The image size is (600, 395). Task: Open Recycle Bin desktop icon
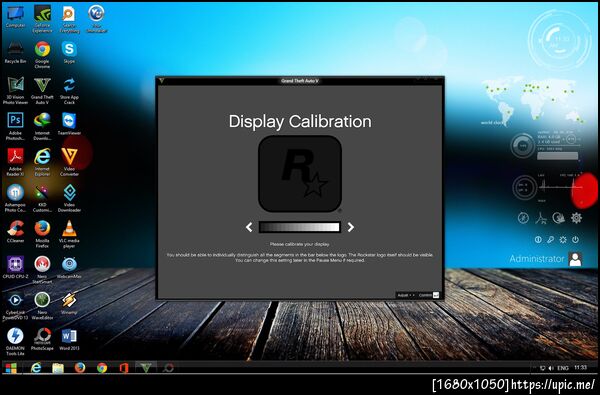(x=15, y=52)
